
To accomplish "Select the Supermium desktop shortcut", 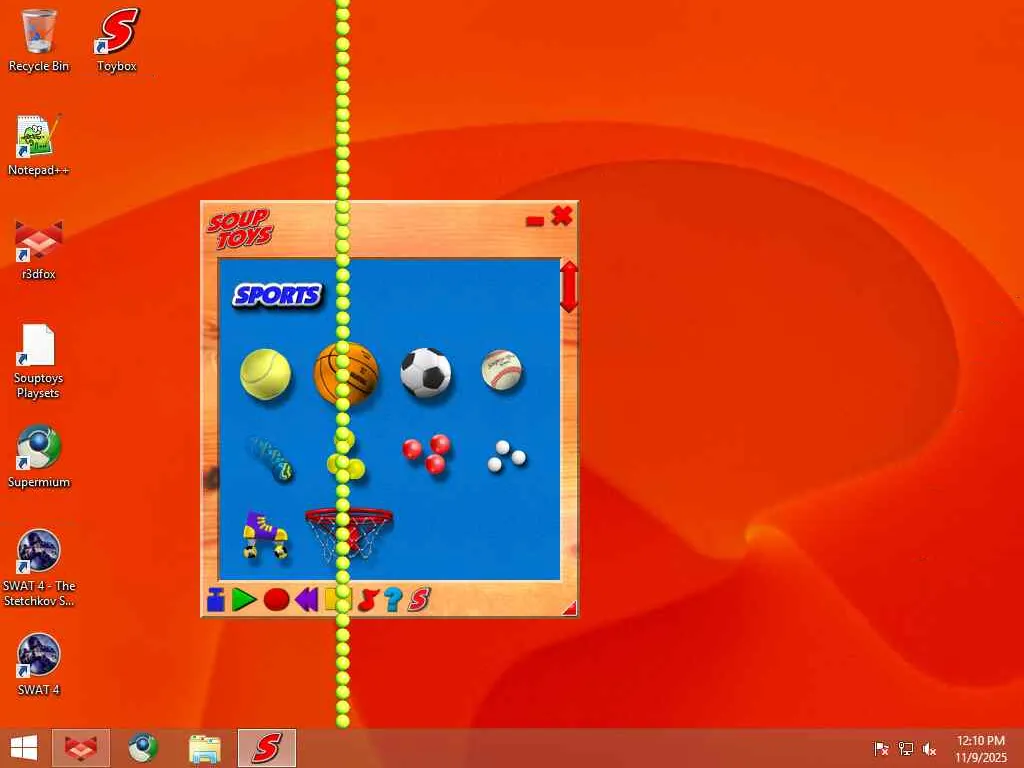I will 39,457.
